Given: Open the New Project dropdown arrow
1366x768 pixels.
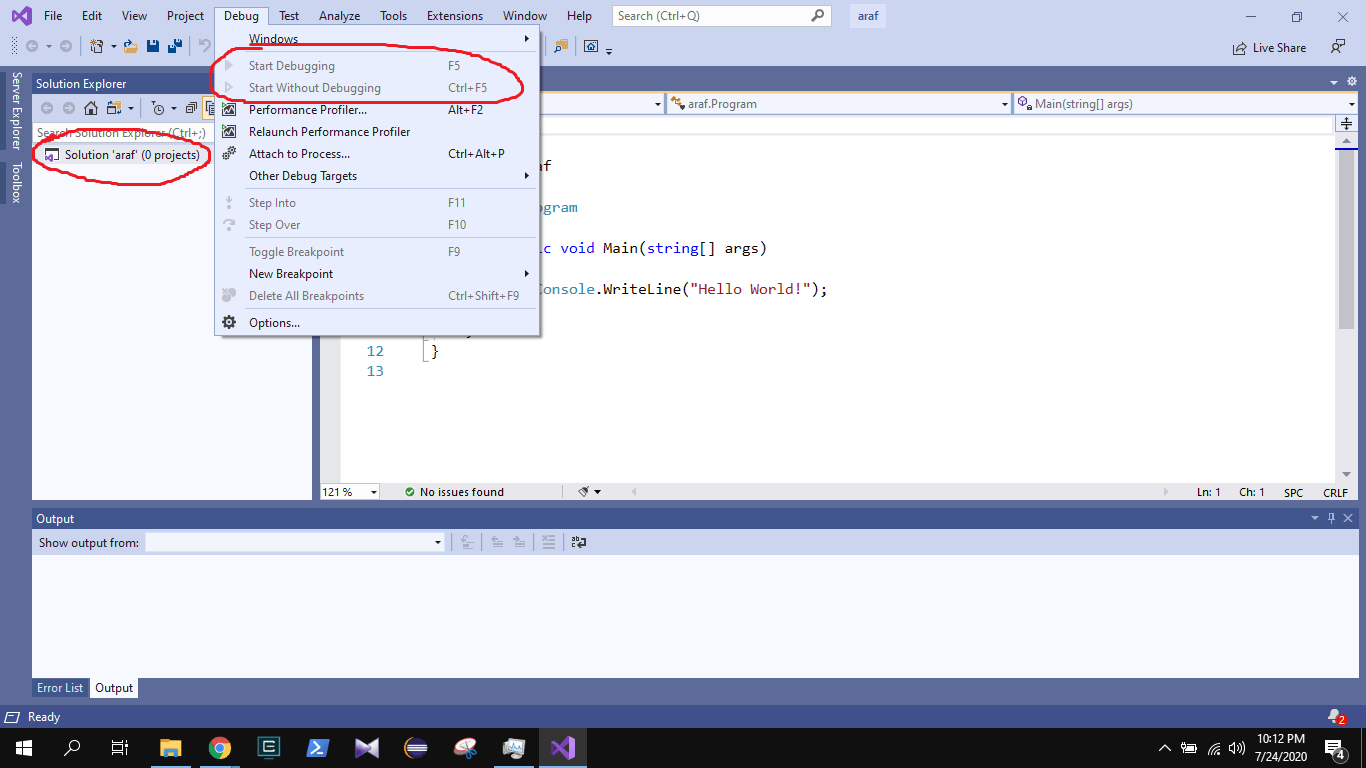Looking at the screenshot, I should (x=113, y=46).
